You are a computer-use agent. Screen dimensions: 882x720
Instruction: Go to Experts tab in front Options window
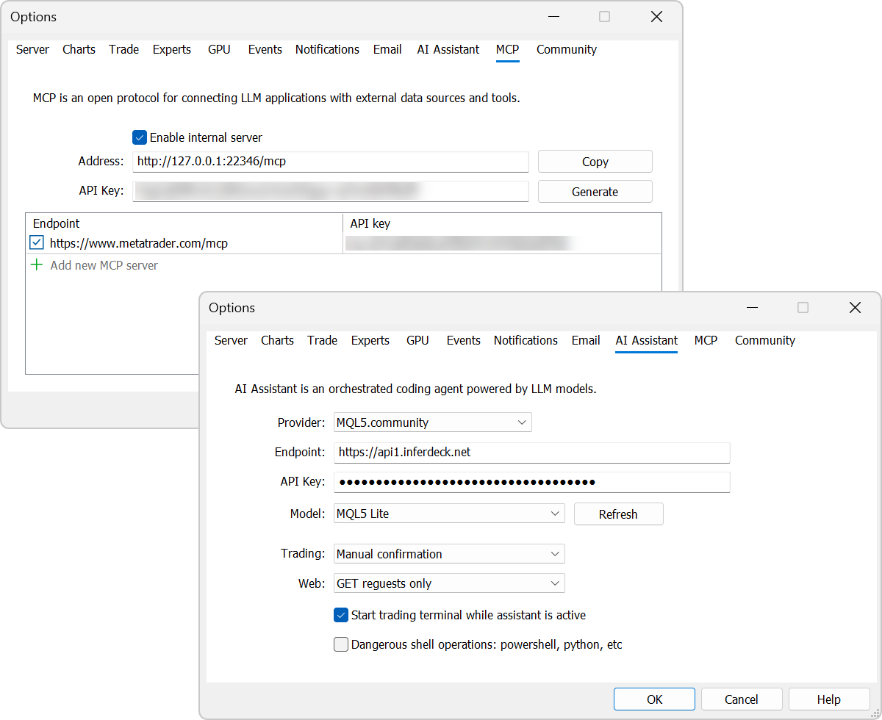(370, 340)
